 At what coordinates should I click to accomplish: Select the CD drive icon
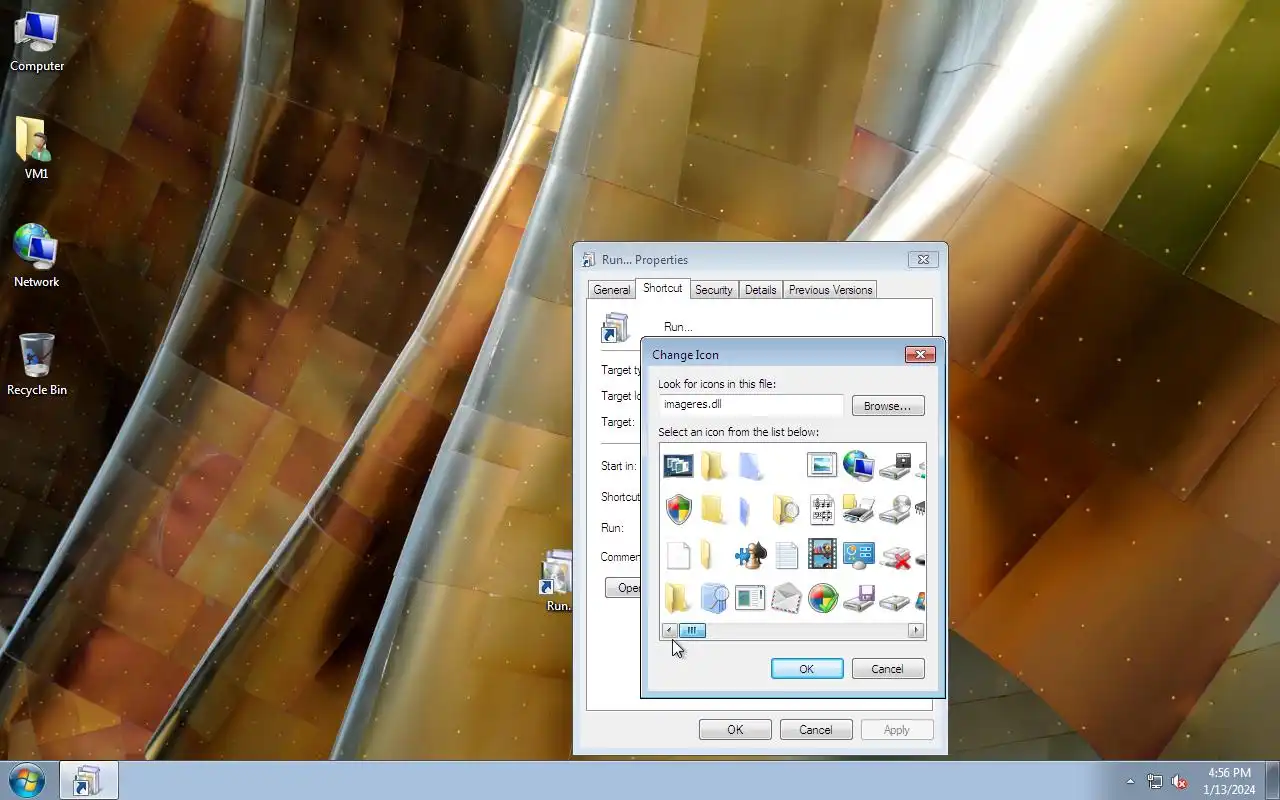(894, 509)
